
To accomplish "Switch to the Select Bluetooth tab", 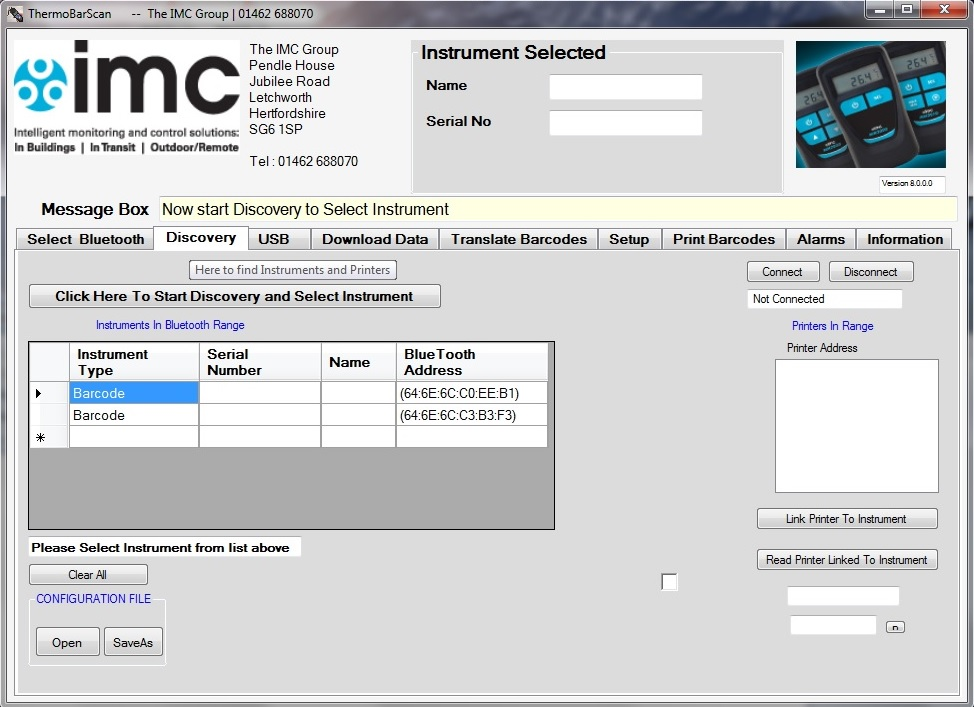I will tap(85, 239).
